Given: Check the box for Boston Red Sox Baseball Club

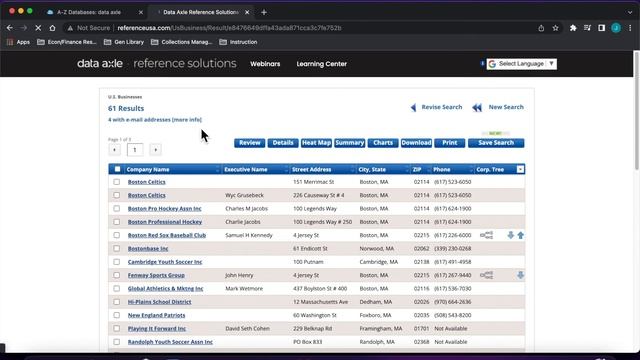Looking at the screenshot, I should tap(117, 235).
